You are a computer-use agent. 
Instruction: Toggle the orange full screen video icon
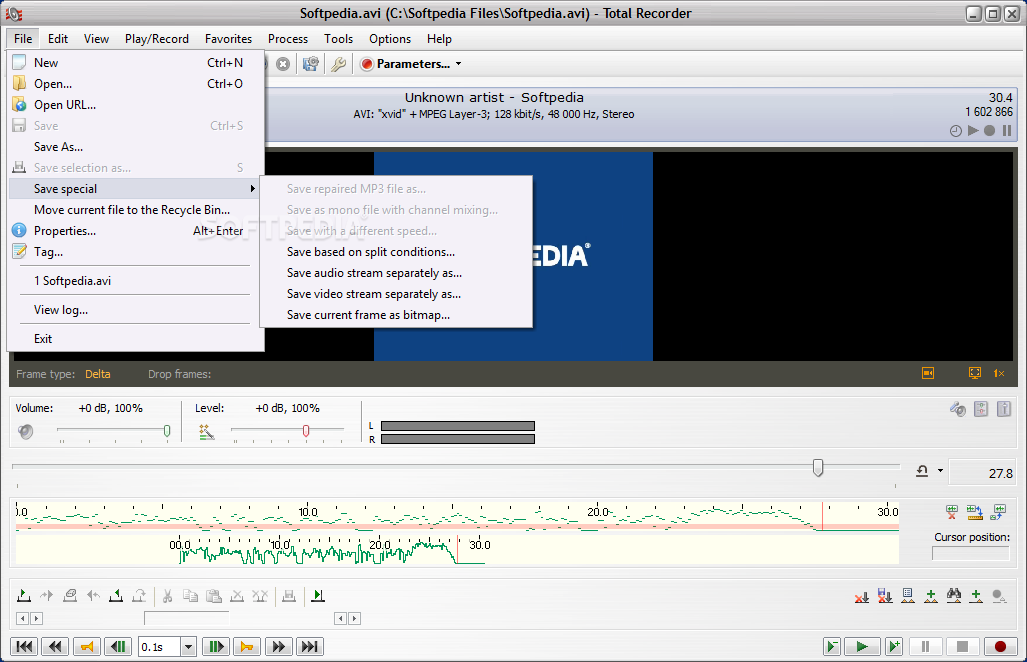[x=975, y=373]
